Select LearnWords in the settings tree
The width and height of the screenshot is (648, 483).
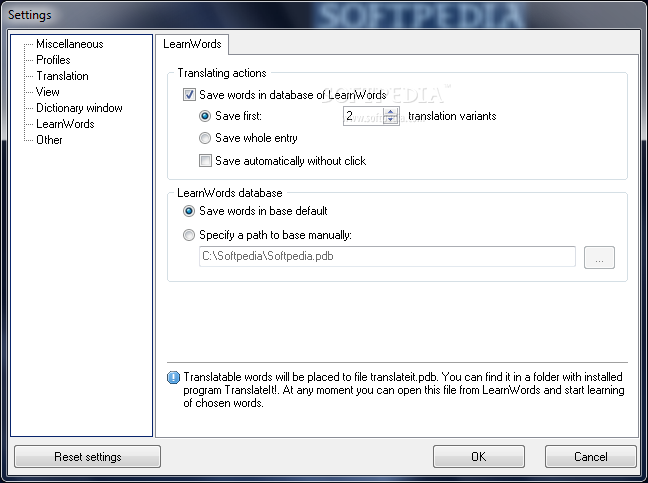tap(65, 124)
